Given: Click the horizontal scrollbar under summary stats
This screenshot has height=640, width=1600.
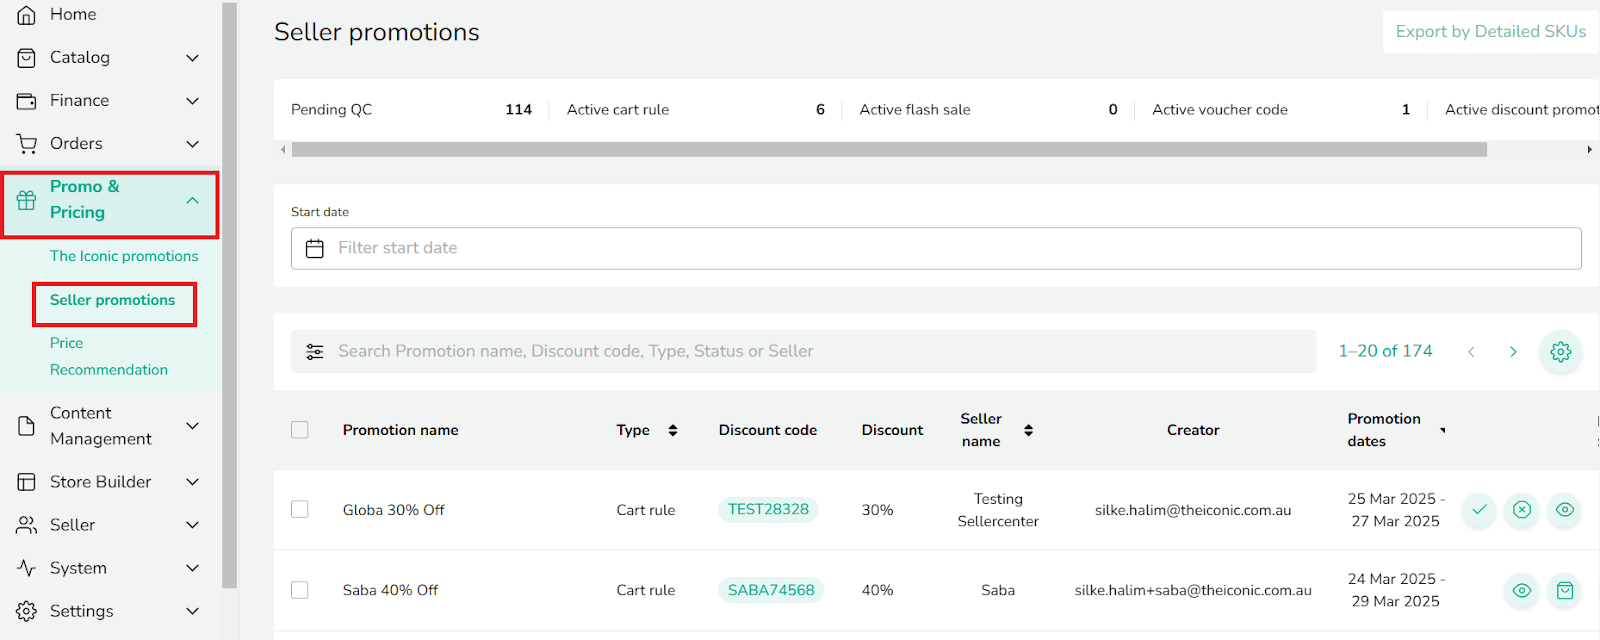Looking at the screenshot, I should [x=888, y=150].
